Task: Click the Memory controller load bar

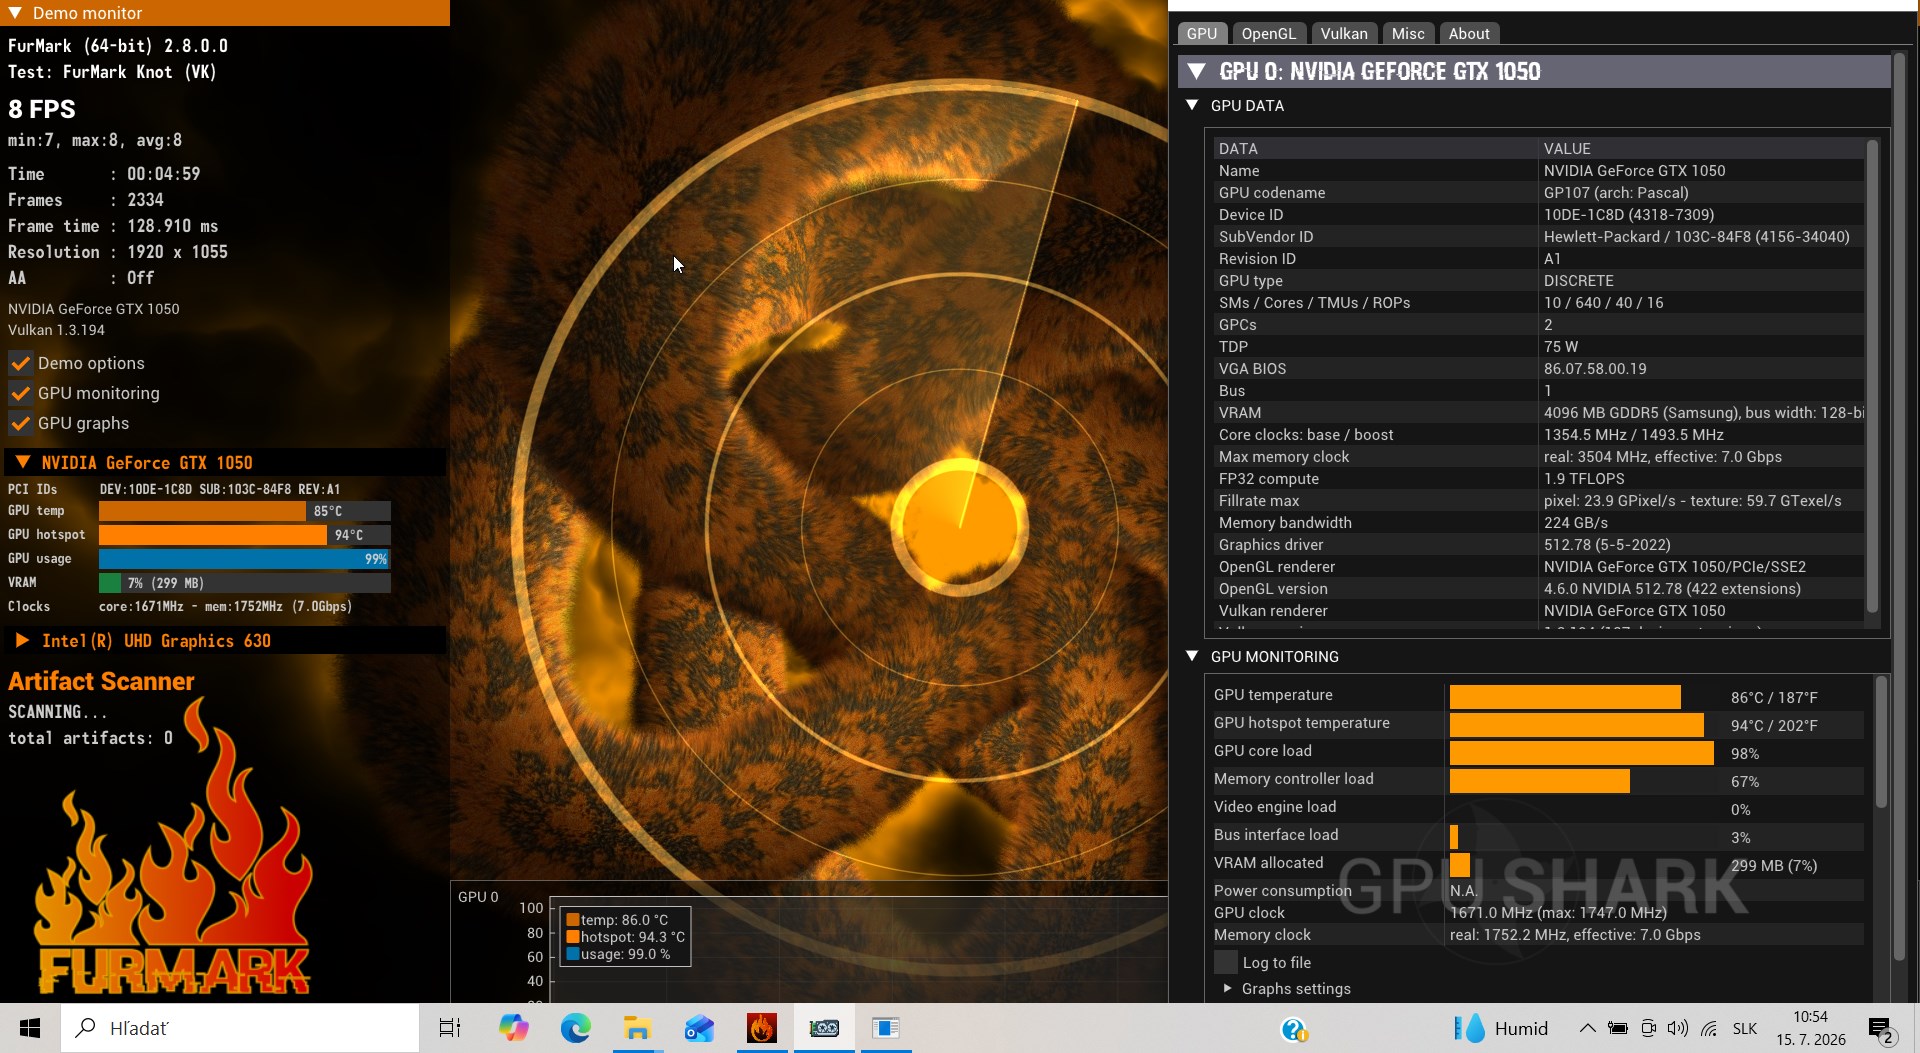Action: [1540, 781]
